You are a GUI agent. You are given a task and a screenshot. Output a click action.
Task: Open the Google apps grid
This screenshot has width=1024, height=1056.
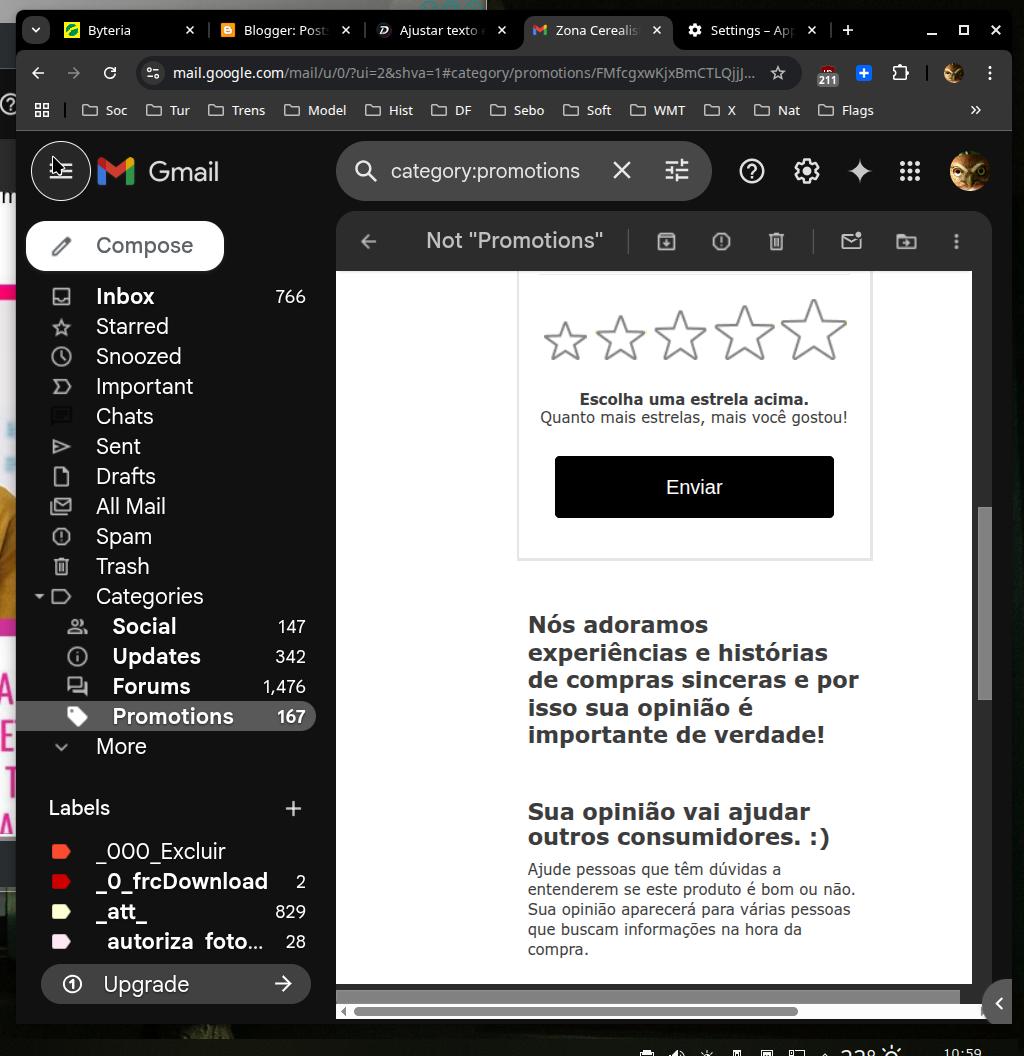click(x=909, y=171)
